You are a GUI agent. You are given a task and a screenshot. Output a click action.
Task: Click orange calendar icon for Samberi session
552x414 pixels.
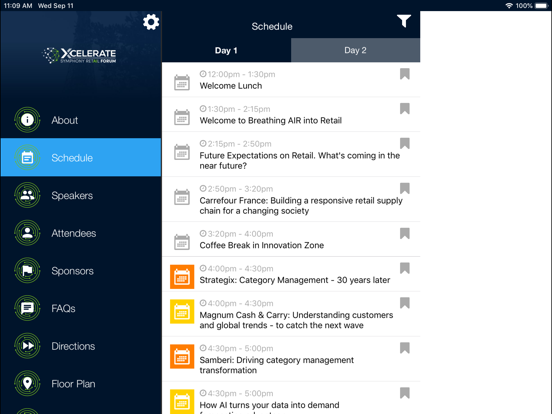coord(182,357)
